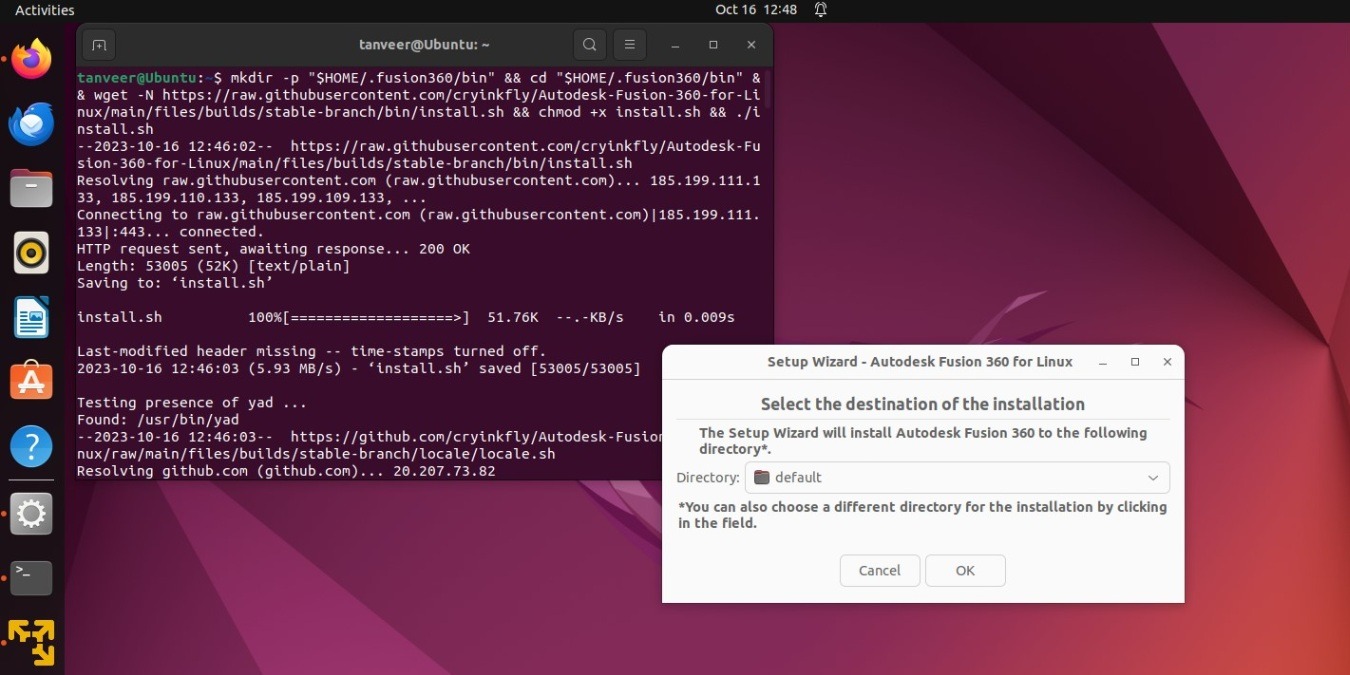Viewport: 1350px width, 675px height.
Task: Click the running Fusion 360 installer dock icon
Action: click(x=30, y=640)
